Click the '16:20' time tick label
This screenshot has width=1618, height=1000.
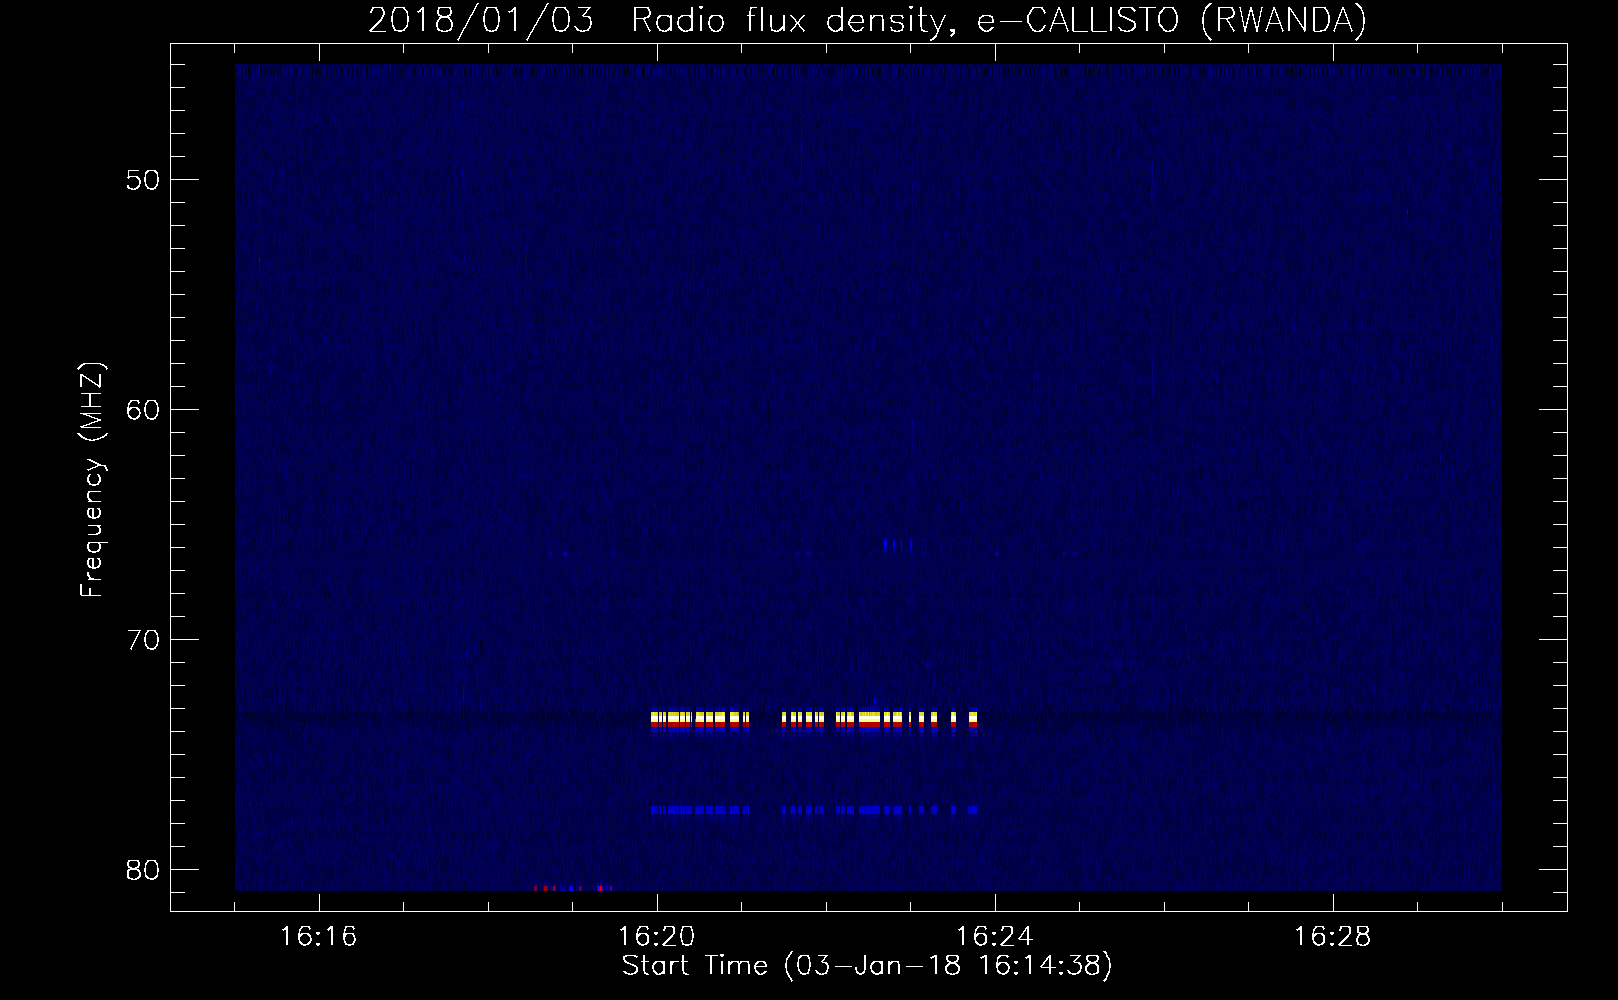click(657, 937)
